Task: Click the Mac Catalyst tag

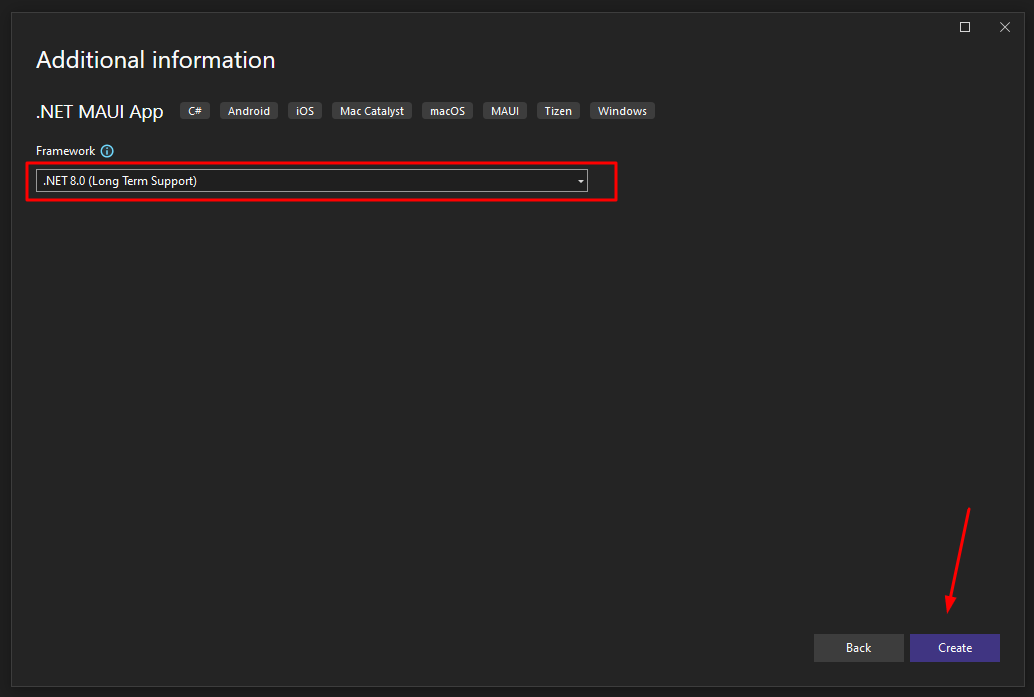Action: [x=372, y=111]
